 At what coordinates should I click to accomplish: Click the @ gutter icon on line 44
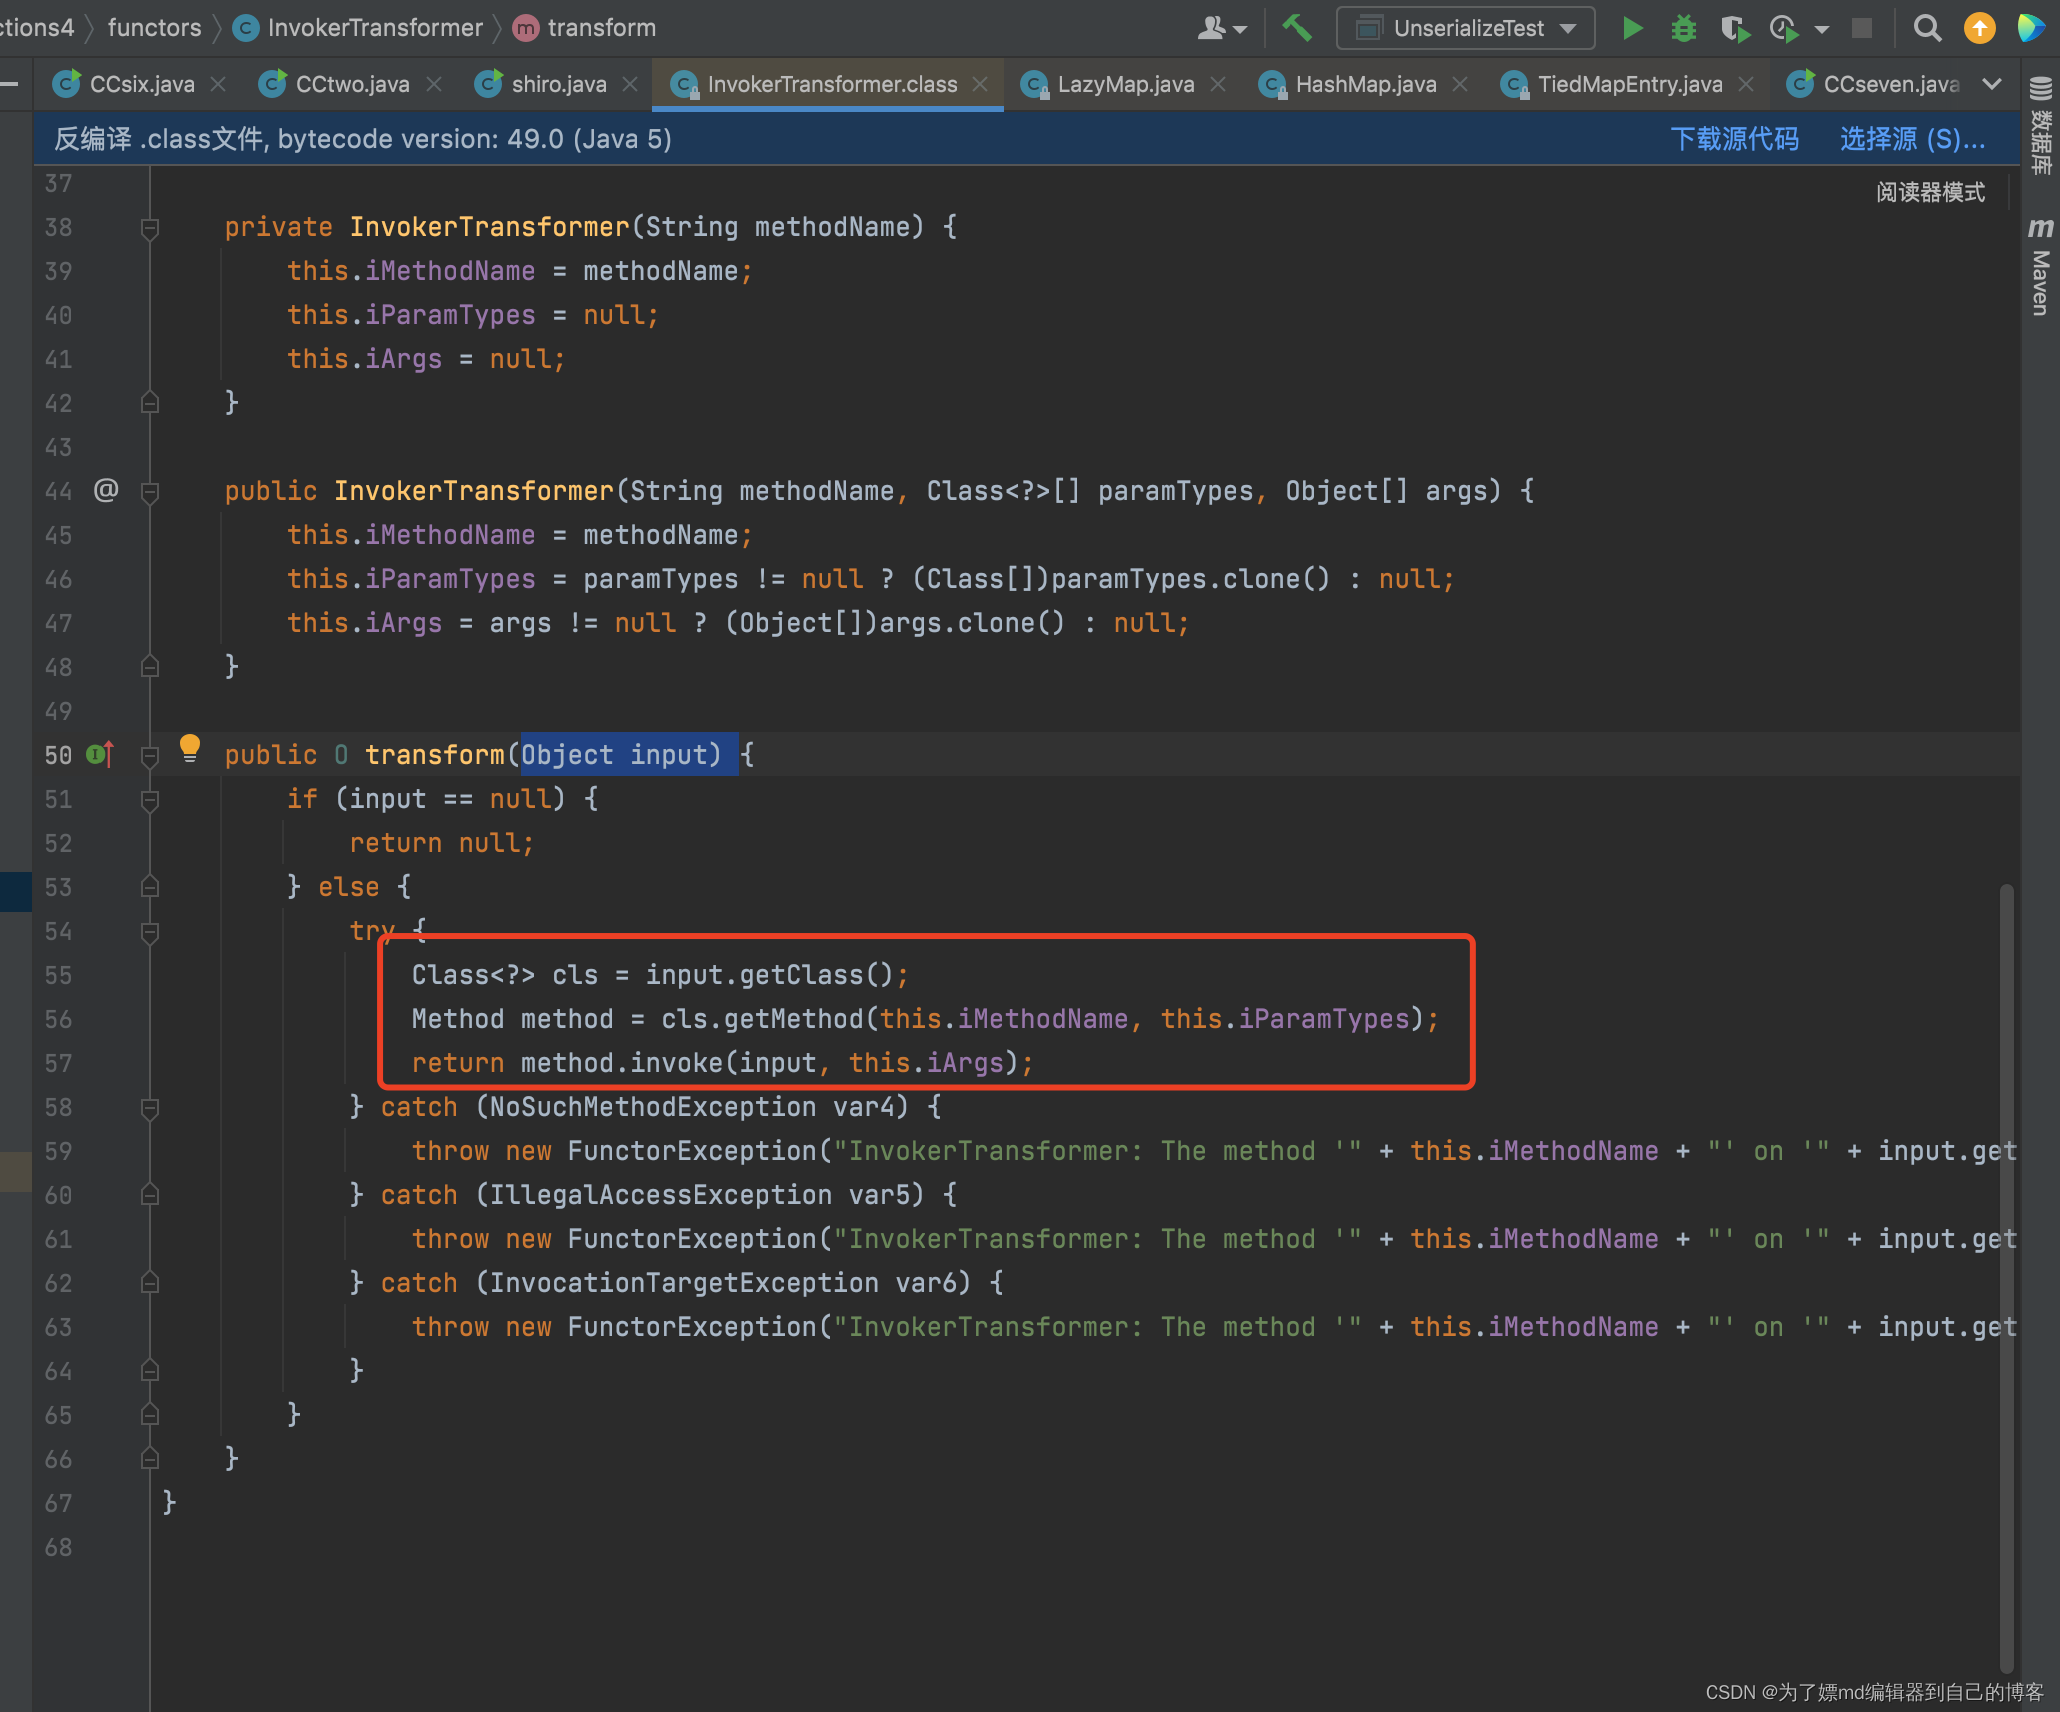(x=106, y=490)
